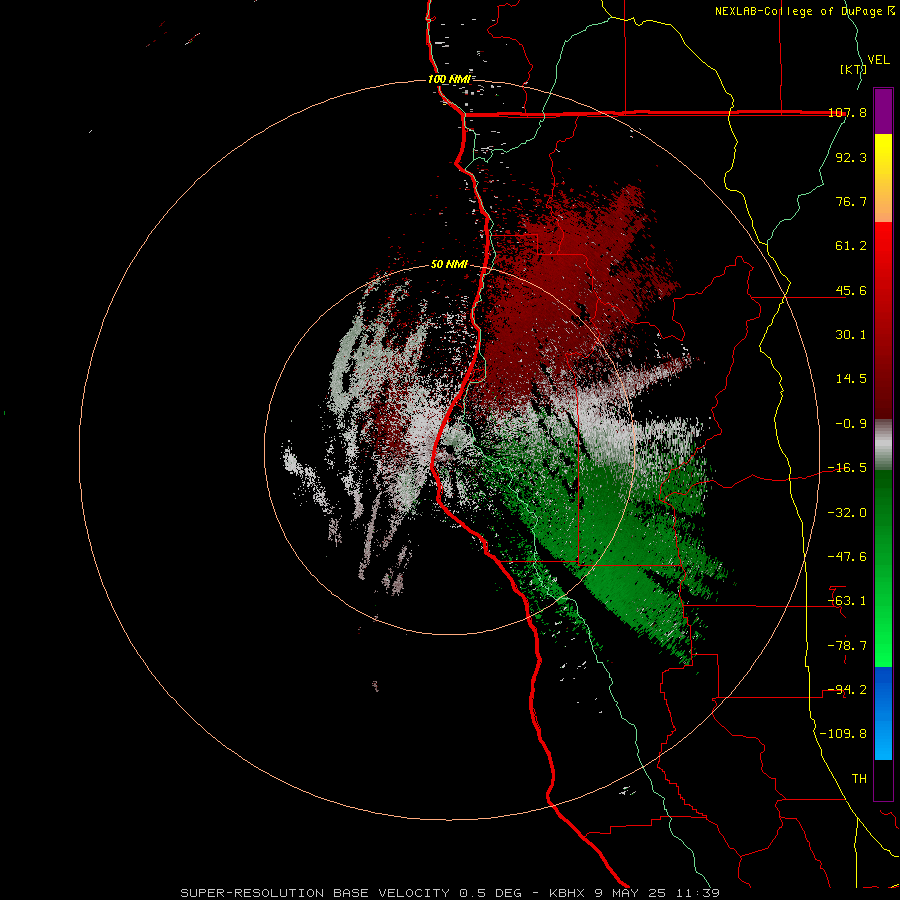Click the [KT] units label
This screenshot has width=900, height=900.
[x=853, y=69]
